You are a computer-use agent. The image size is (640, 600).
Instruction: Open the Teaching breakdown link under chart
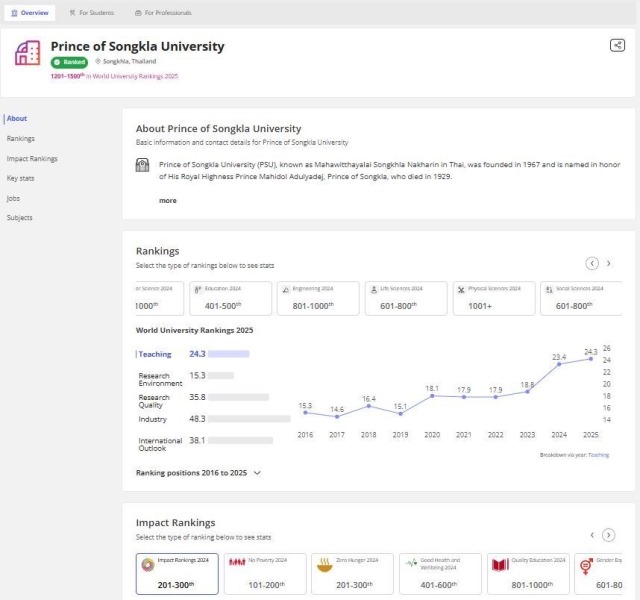(598, 455)
